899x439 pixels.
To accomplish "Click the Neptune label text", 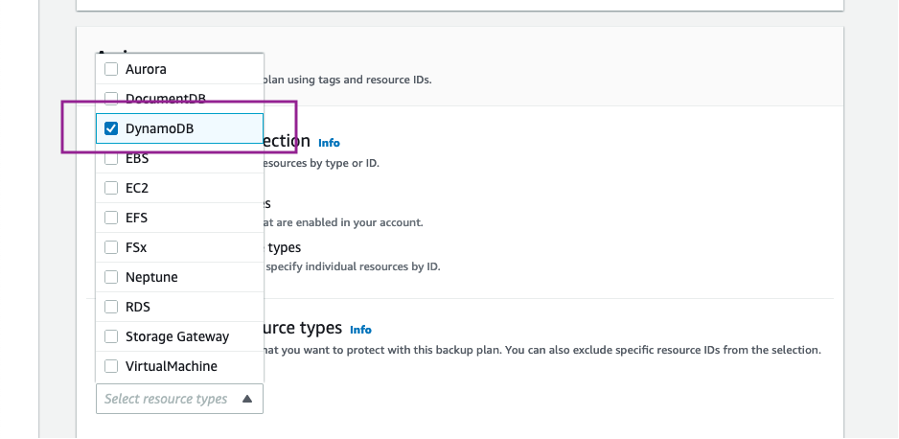I will coord(151,277).
